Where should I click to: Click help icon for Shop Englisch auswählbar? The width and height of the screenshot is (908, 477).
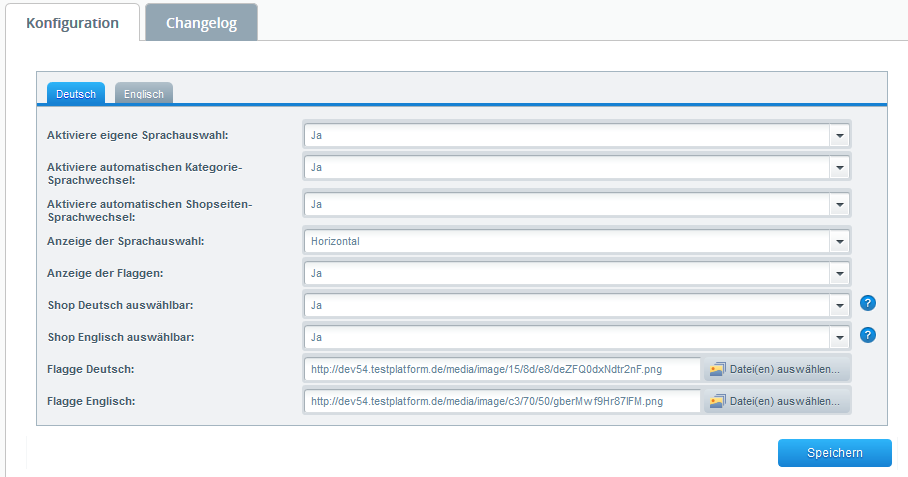[x=867, y=335]
